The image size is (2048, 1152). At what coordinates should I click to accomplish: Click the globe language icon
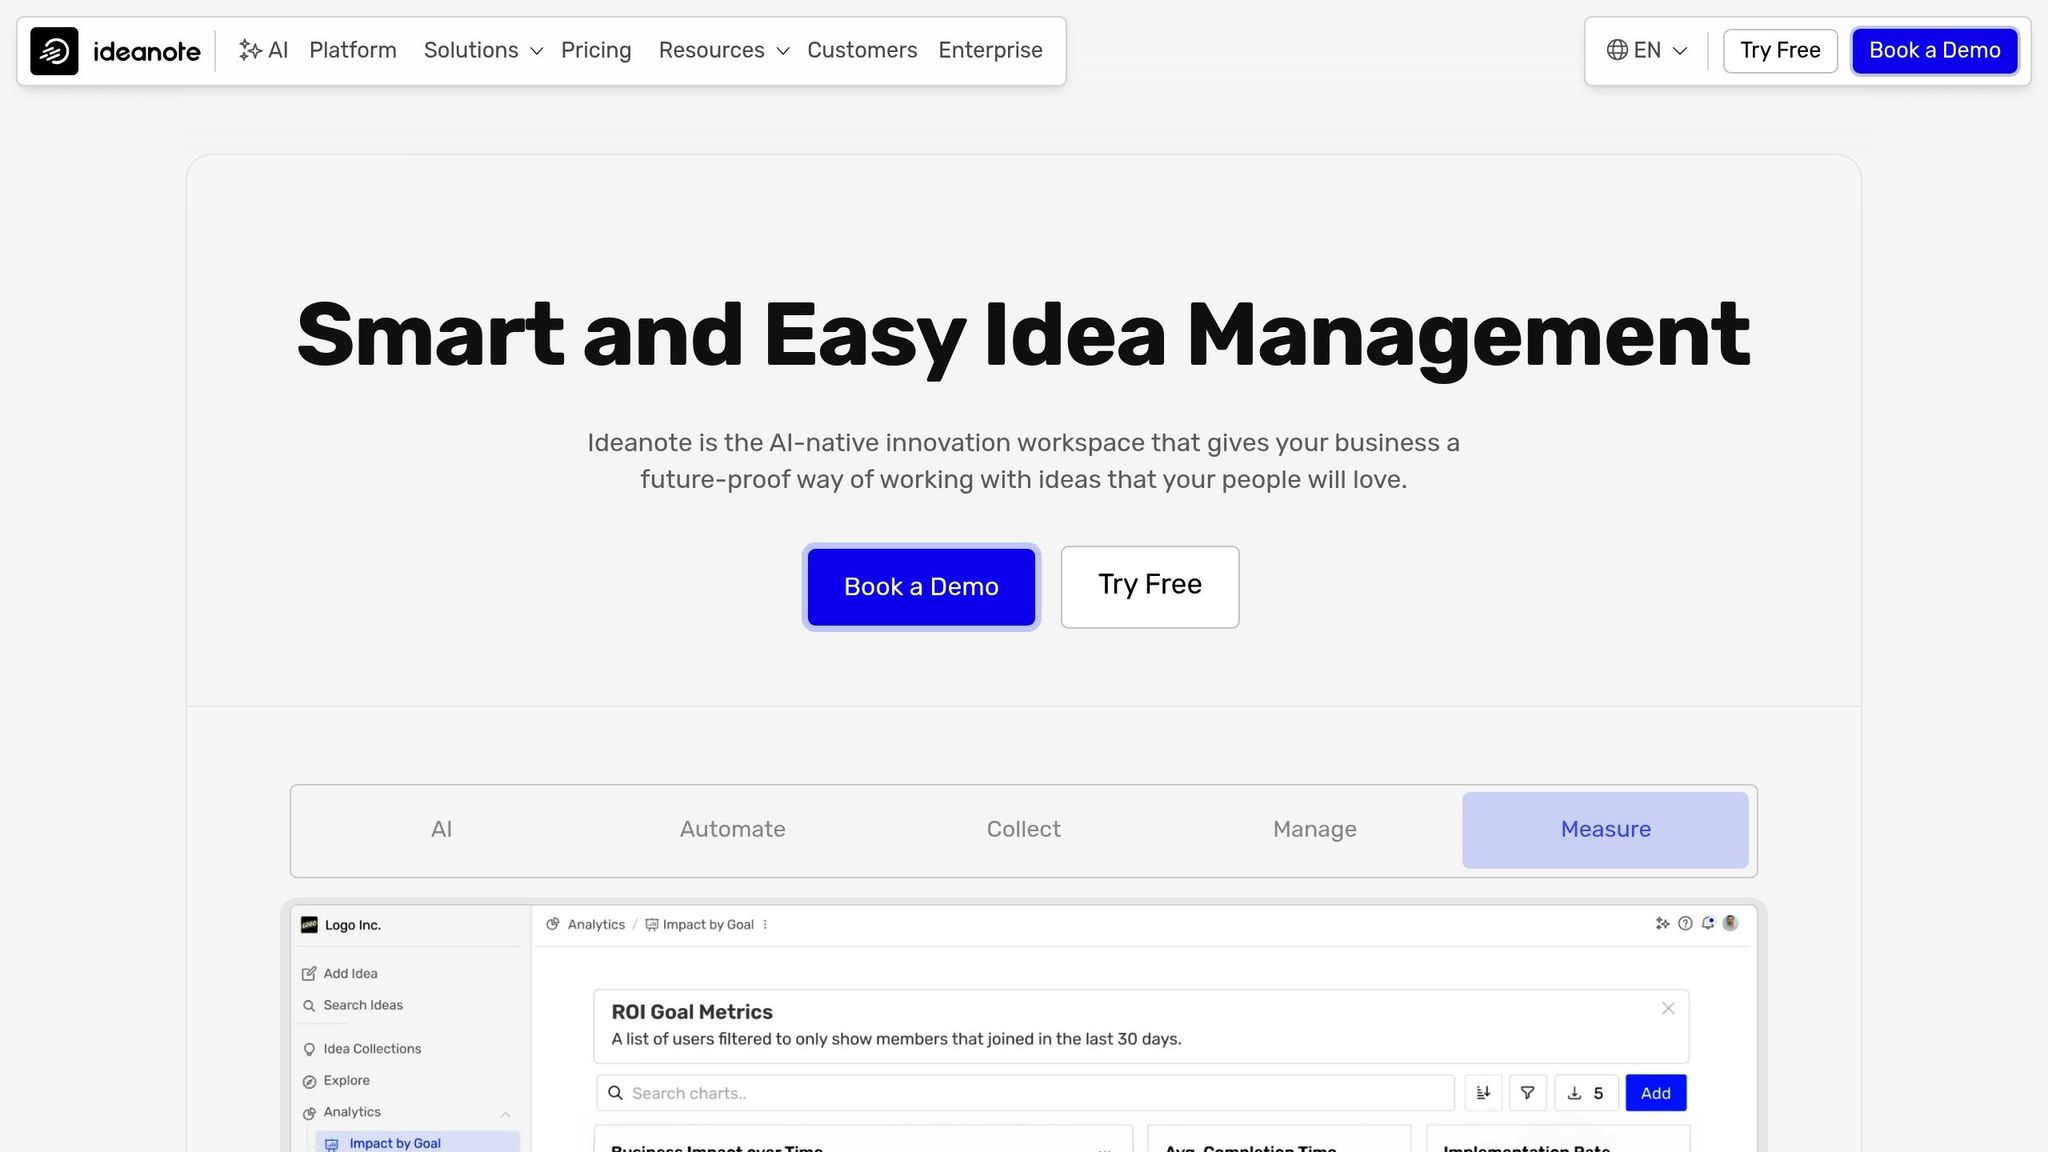point(1617,51)
